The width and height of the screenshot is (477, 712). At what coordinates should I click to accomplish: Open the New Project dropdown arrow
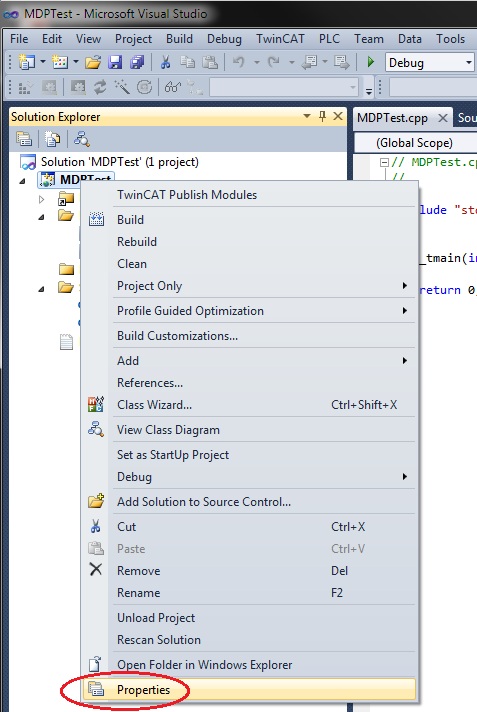pos(43,62)
